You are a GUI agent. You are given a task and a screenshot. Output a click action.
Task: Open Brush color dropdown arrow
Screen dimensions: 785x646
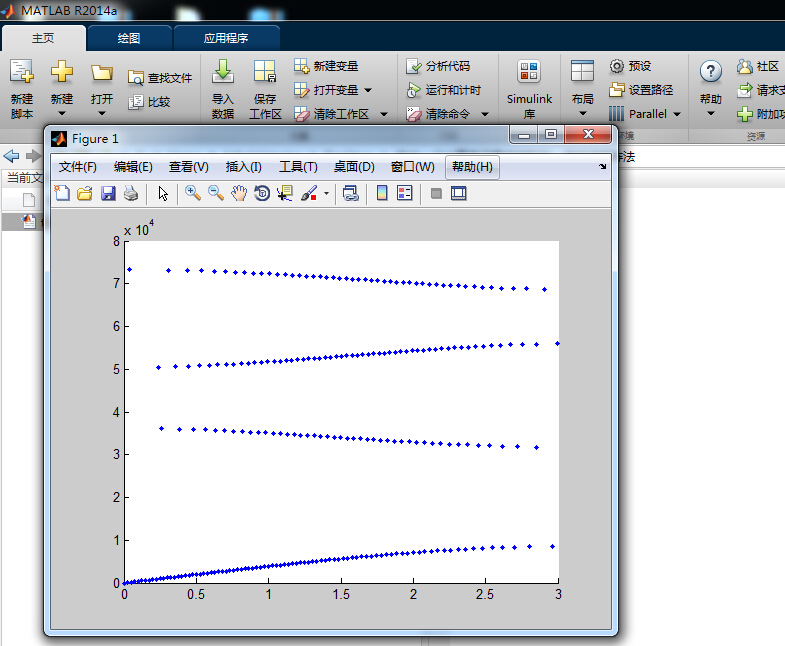[326, 193]
